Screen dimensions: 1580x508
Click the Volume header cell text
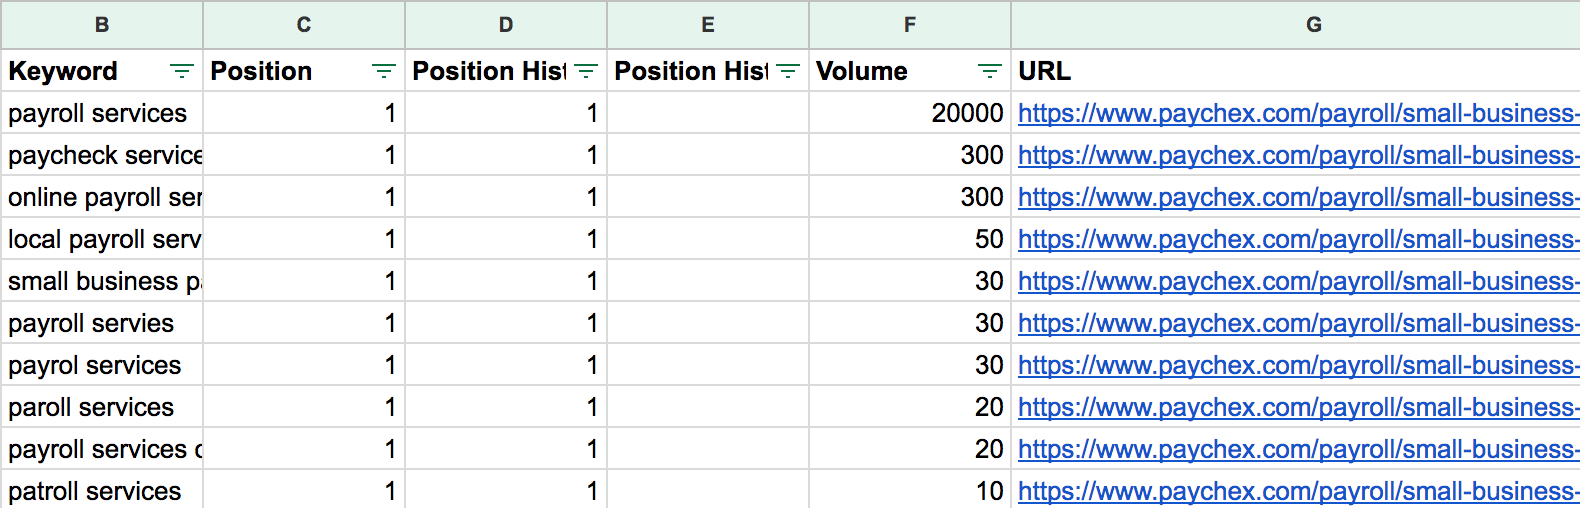pos(861,71)
